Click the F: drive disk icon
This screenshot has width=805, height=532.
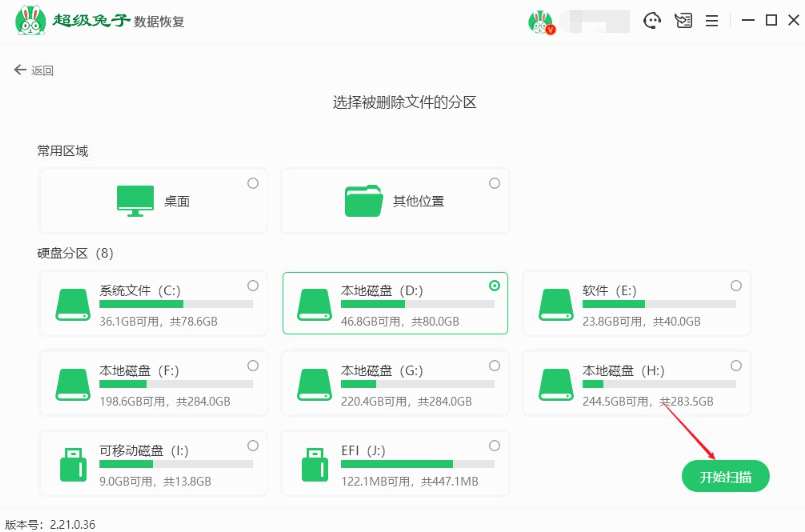[x=73, y=385]
